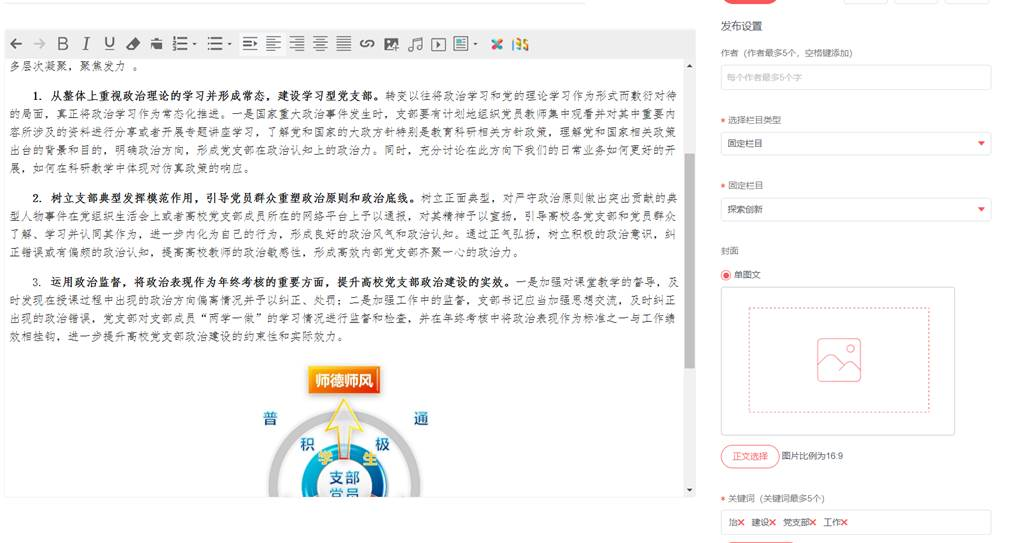Image resolution: width=1020 pixels, height=543 pixels.
Task: Click the author name input field
Action: click(x=855, y=78)
